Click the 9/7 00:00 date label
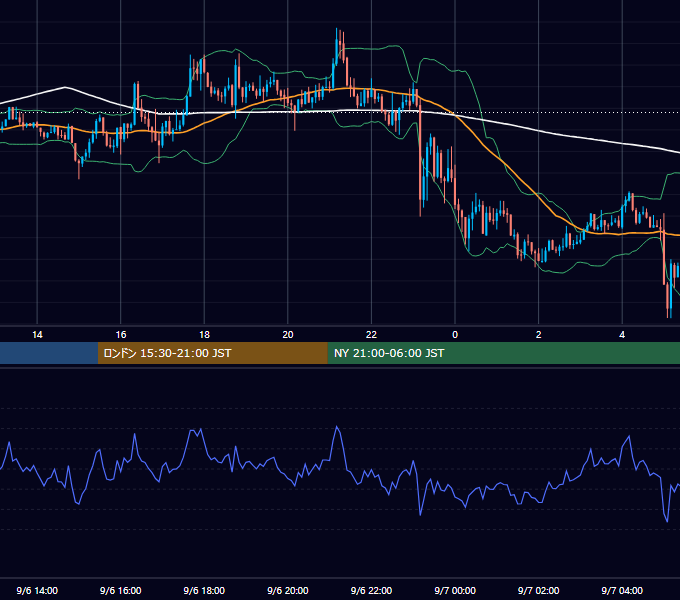Viewport: 680px width, 600px height. [455, 590]
